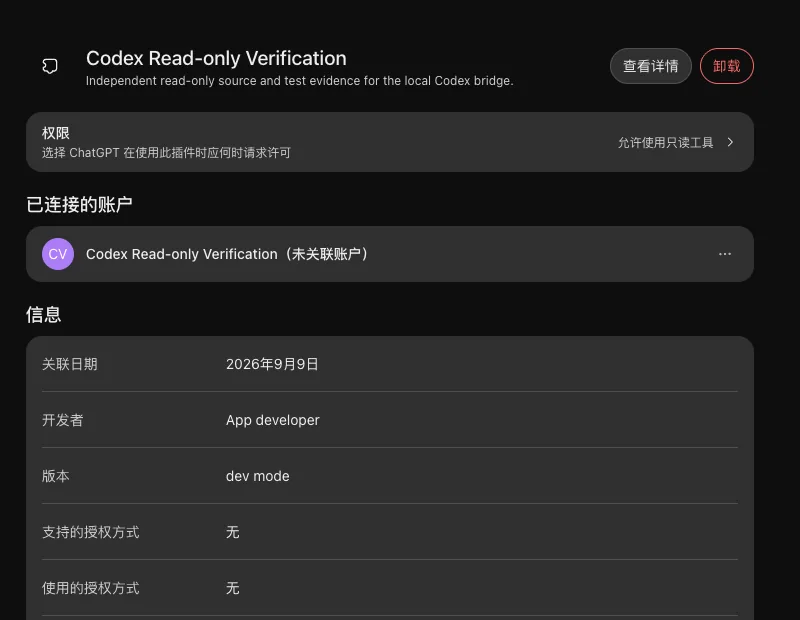Open the 允许使用只读工具 permission setting

coord(665,142)
